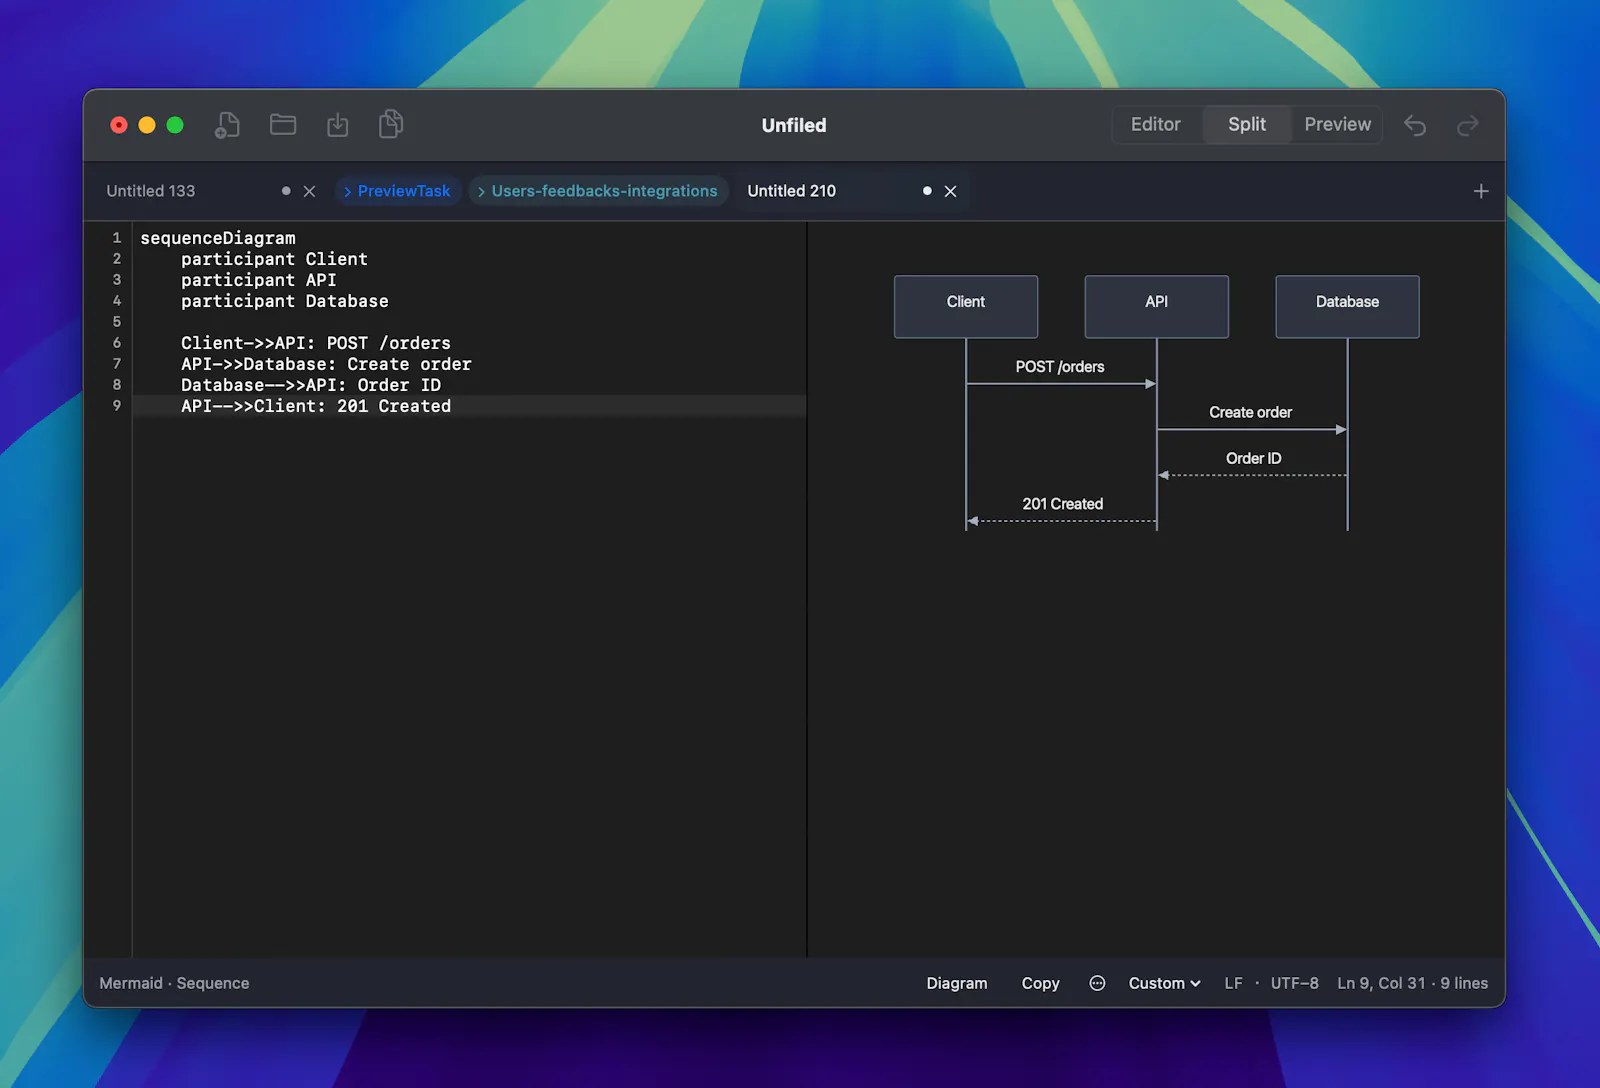Place cursor on 'sequenceDiagram' code line
1600x1088 pixels.
click(218, 238)
